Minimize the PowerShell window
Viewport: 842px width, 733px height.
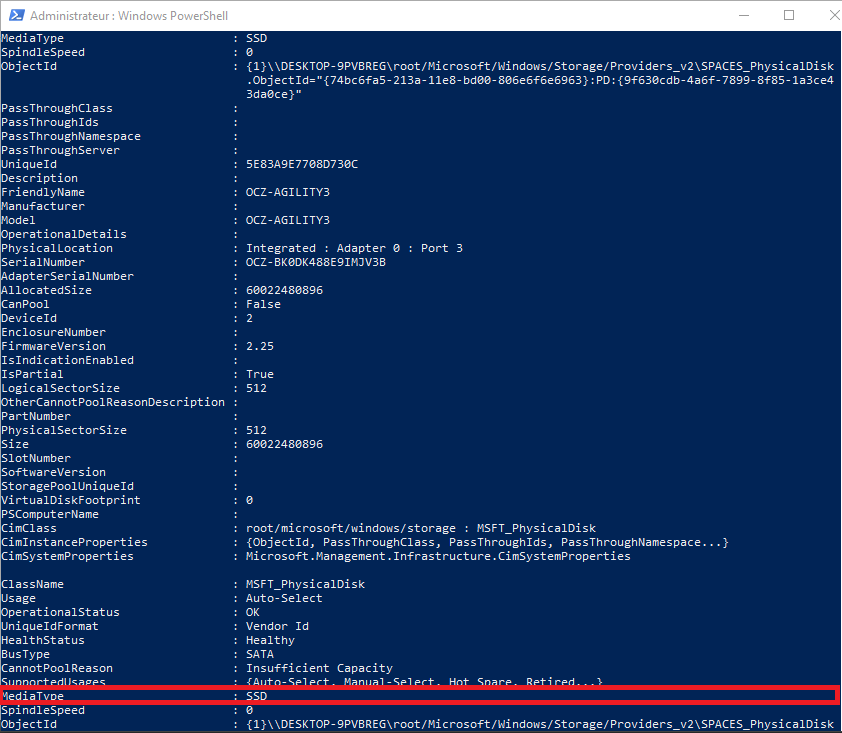coord(744,15)
